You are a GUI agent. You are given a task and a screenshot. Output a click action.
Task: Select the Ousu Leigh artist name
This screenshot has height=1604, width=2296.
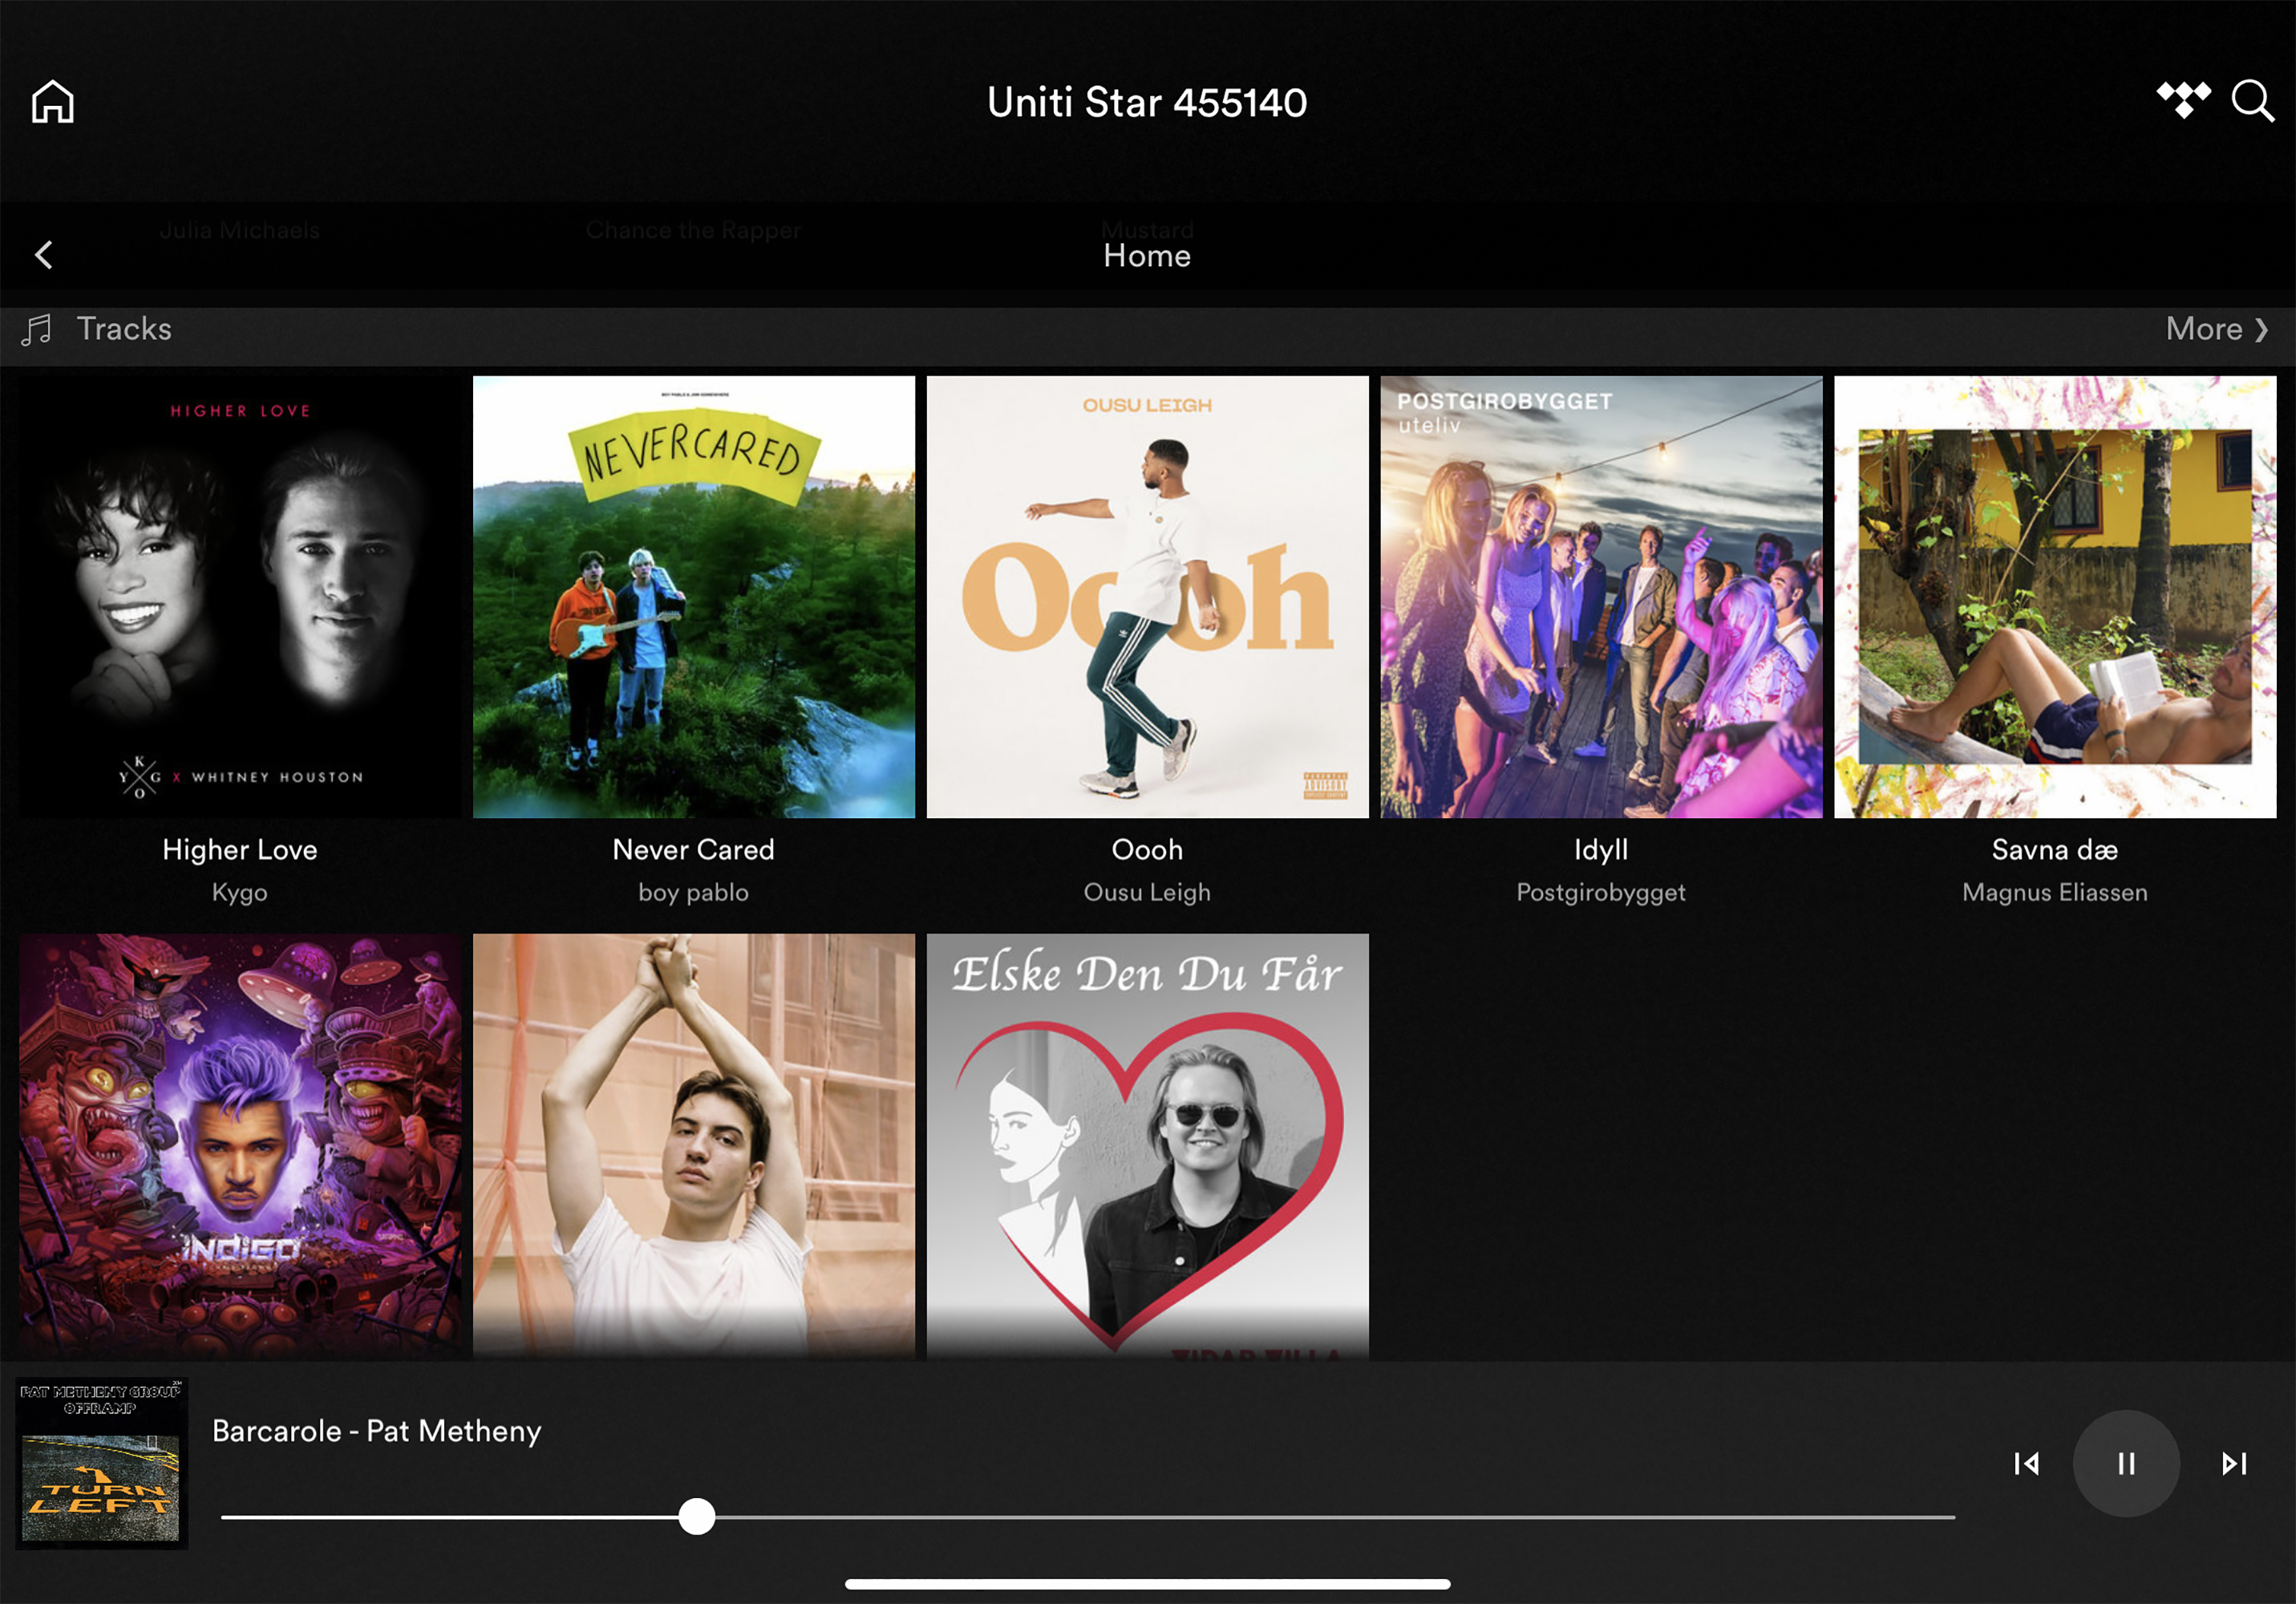point(1148,893)
